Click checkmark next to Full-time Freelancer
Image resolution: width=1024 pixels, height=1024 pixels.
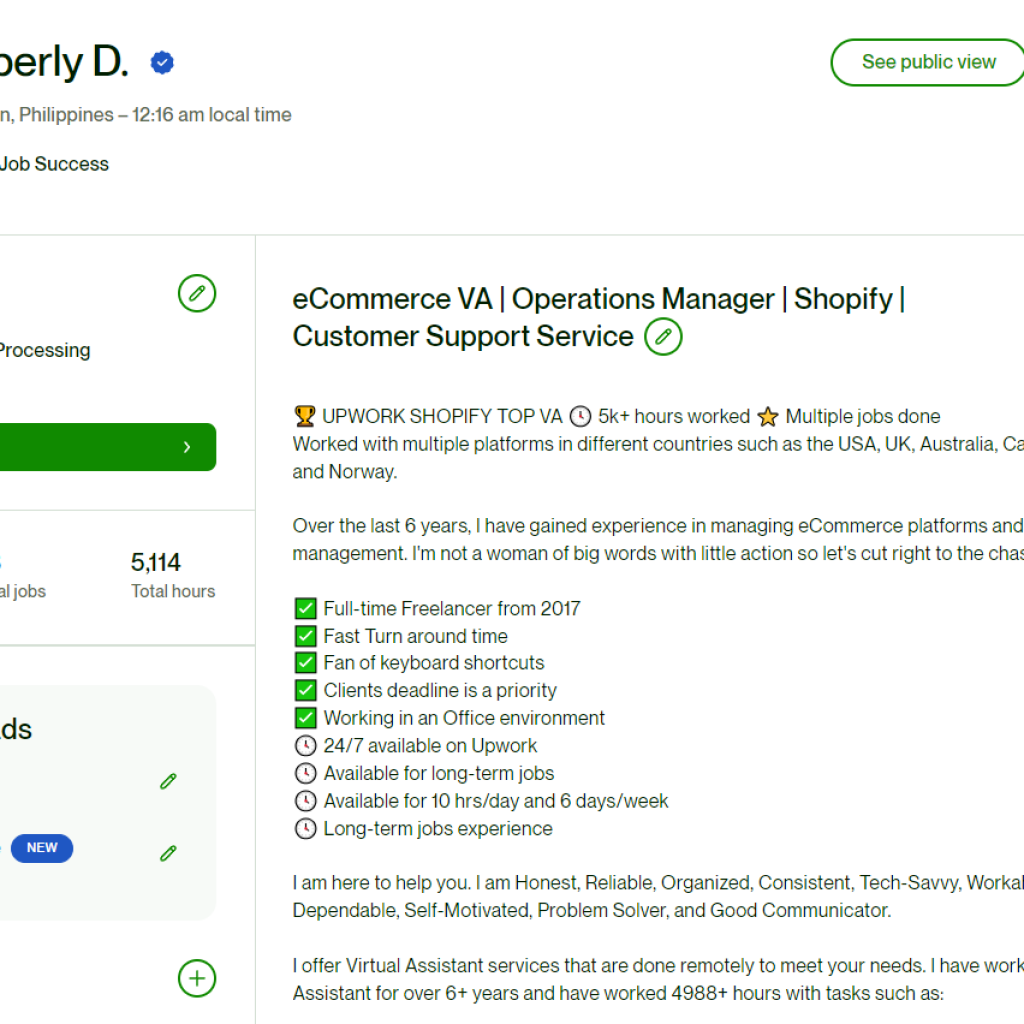coord(305,609)
